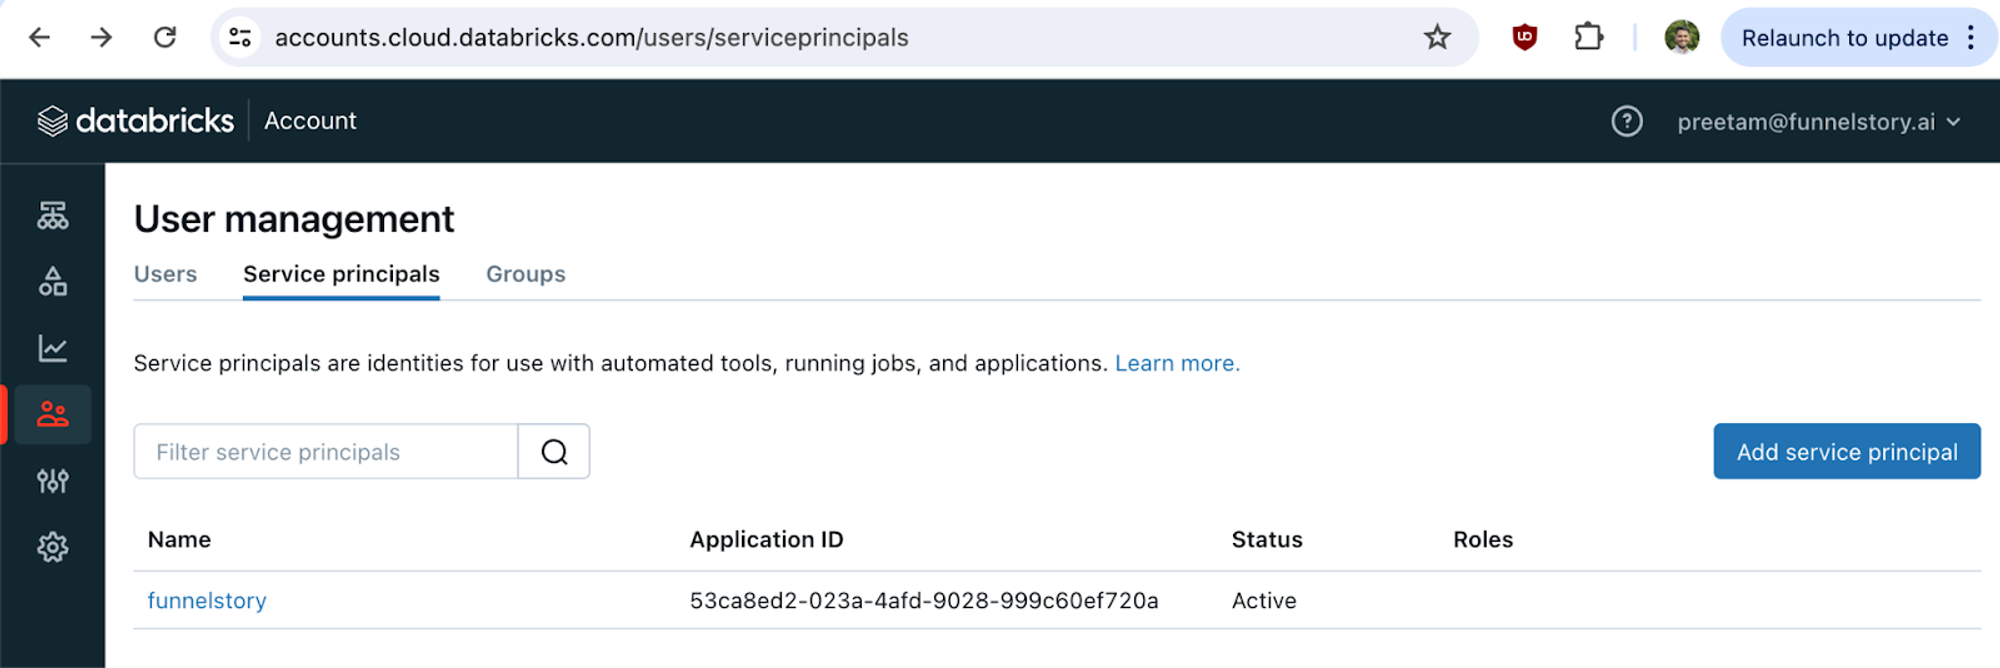Screen dimensions: 2000x668
Task: Open the sliders icon in sidebar
Action: 53,481
